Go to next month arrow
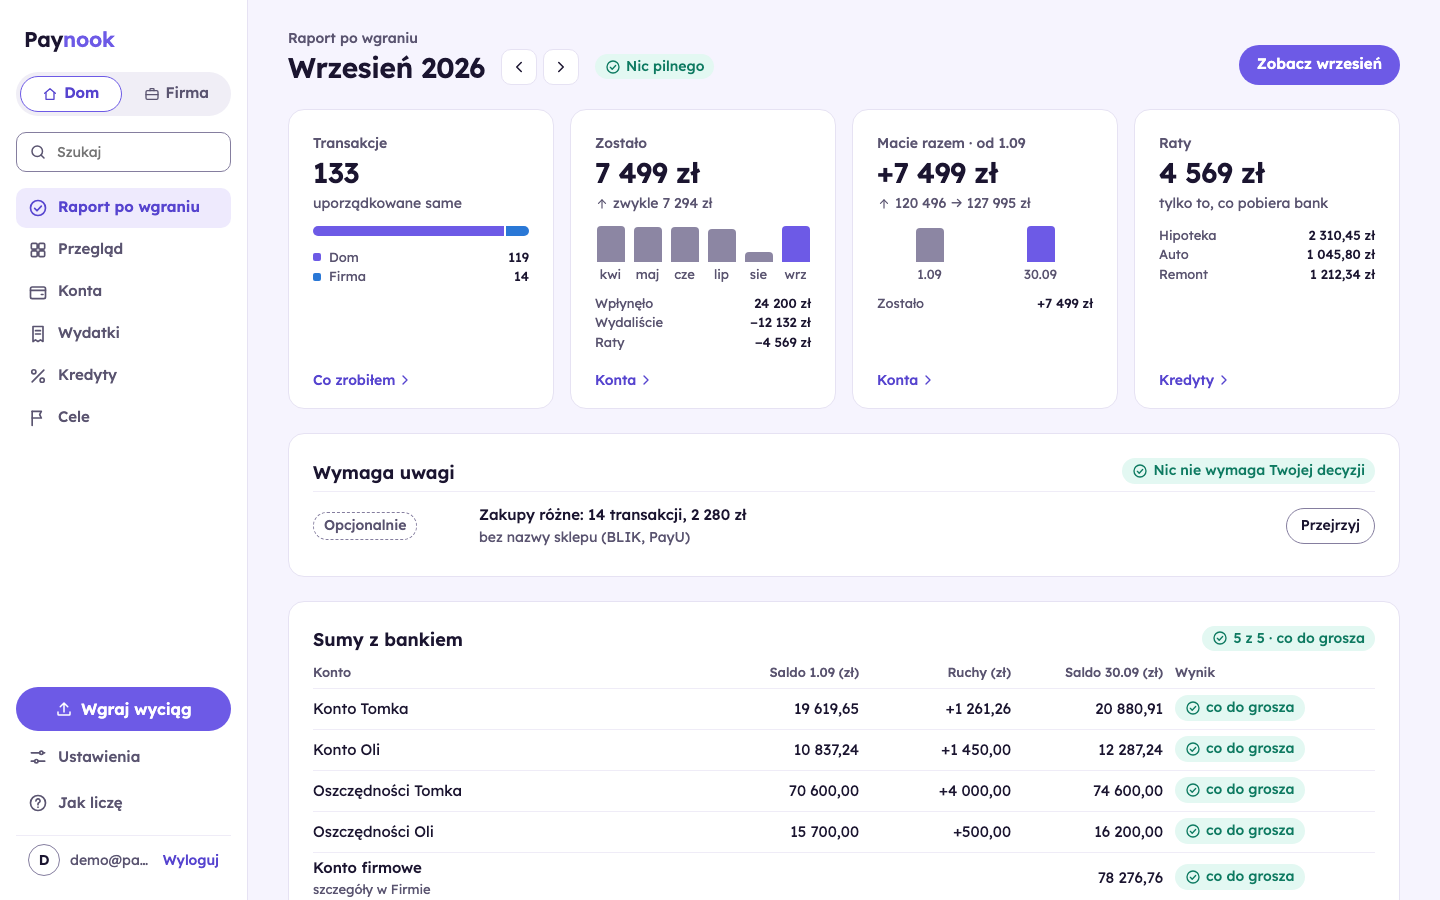Image resolution: width=1440 pixels, height=900 pixels. tap(561, 67)
